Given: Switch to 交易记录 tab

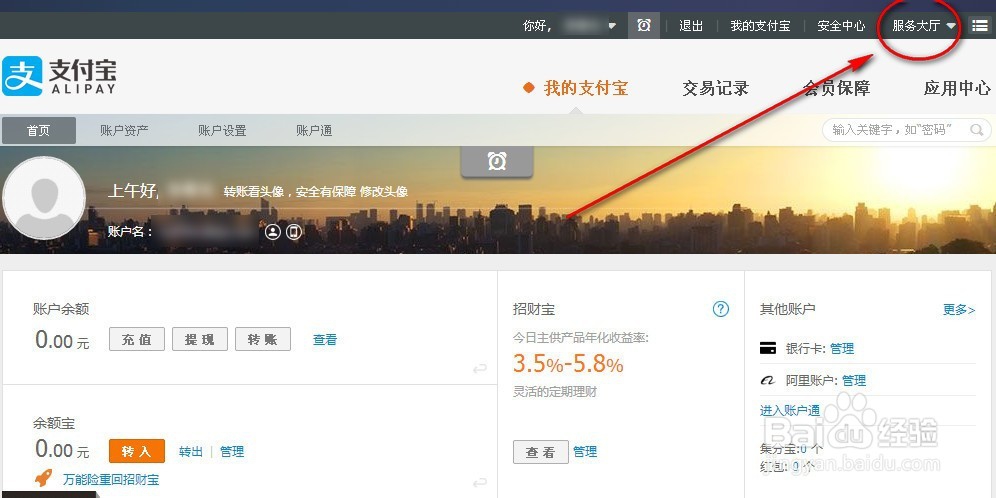Looking at the screenshot, I should [x=715, y=88].
